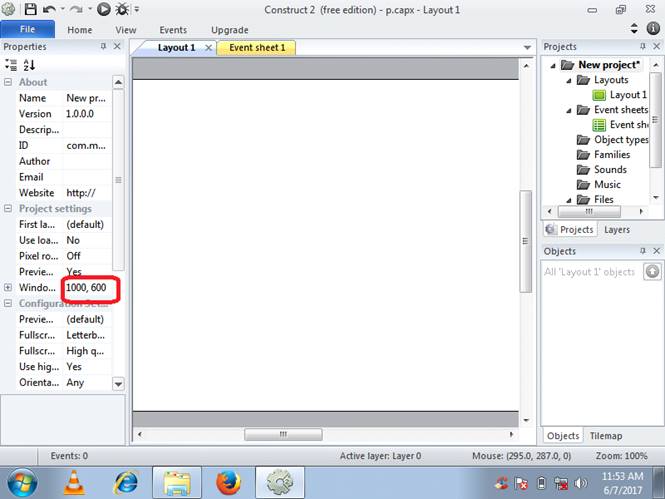Open the Windows Start button
Image resolution: width=665 pixels, height=499 pixels.
click(x=22, y=482)
